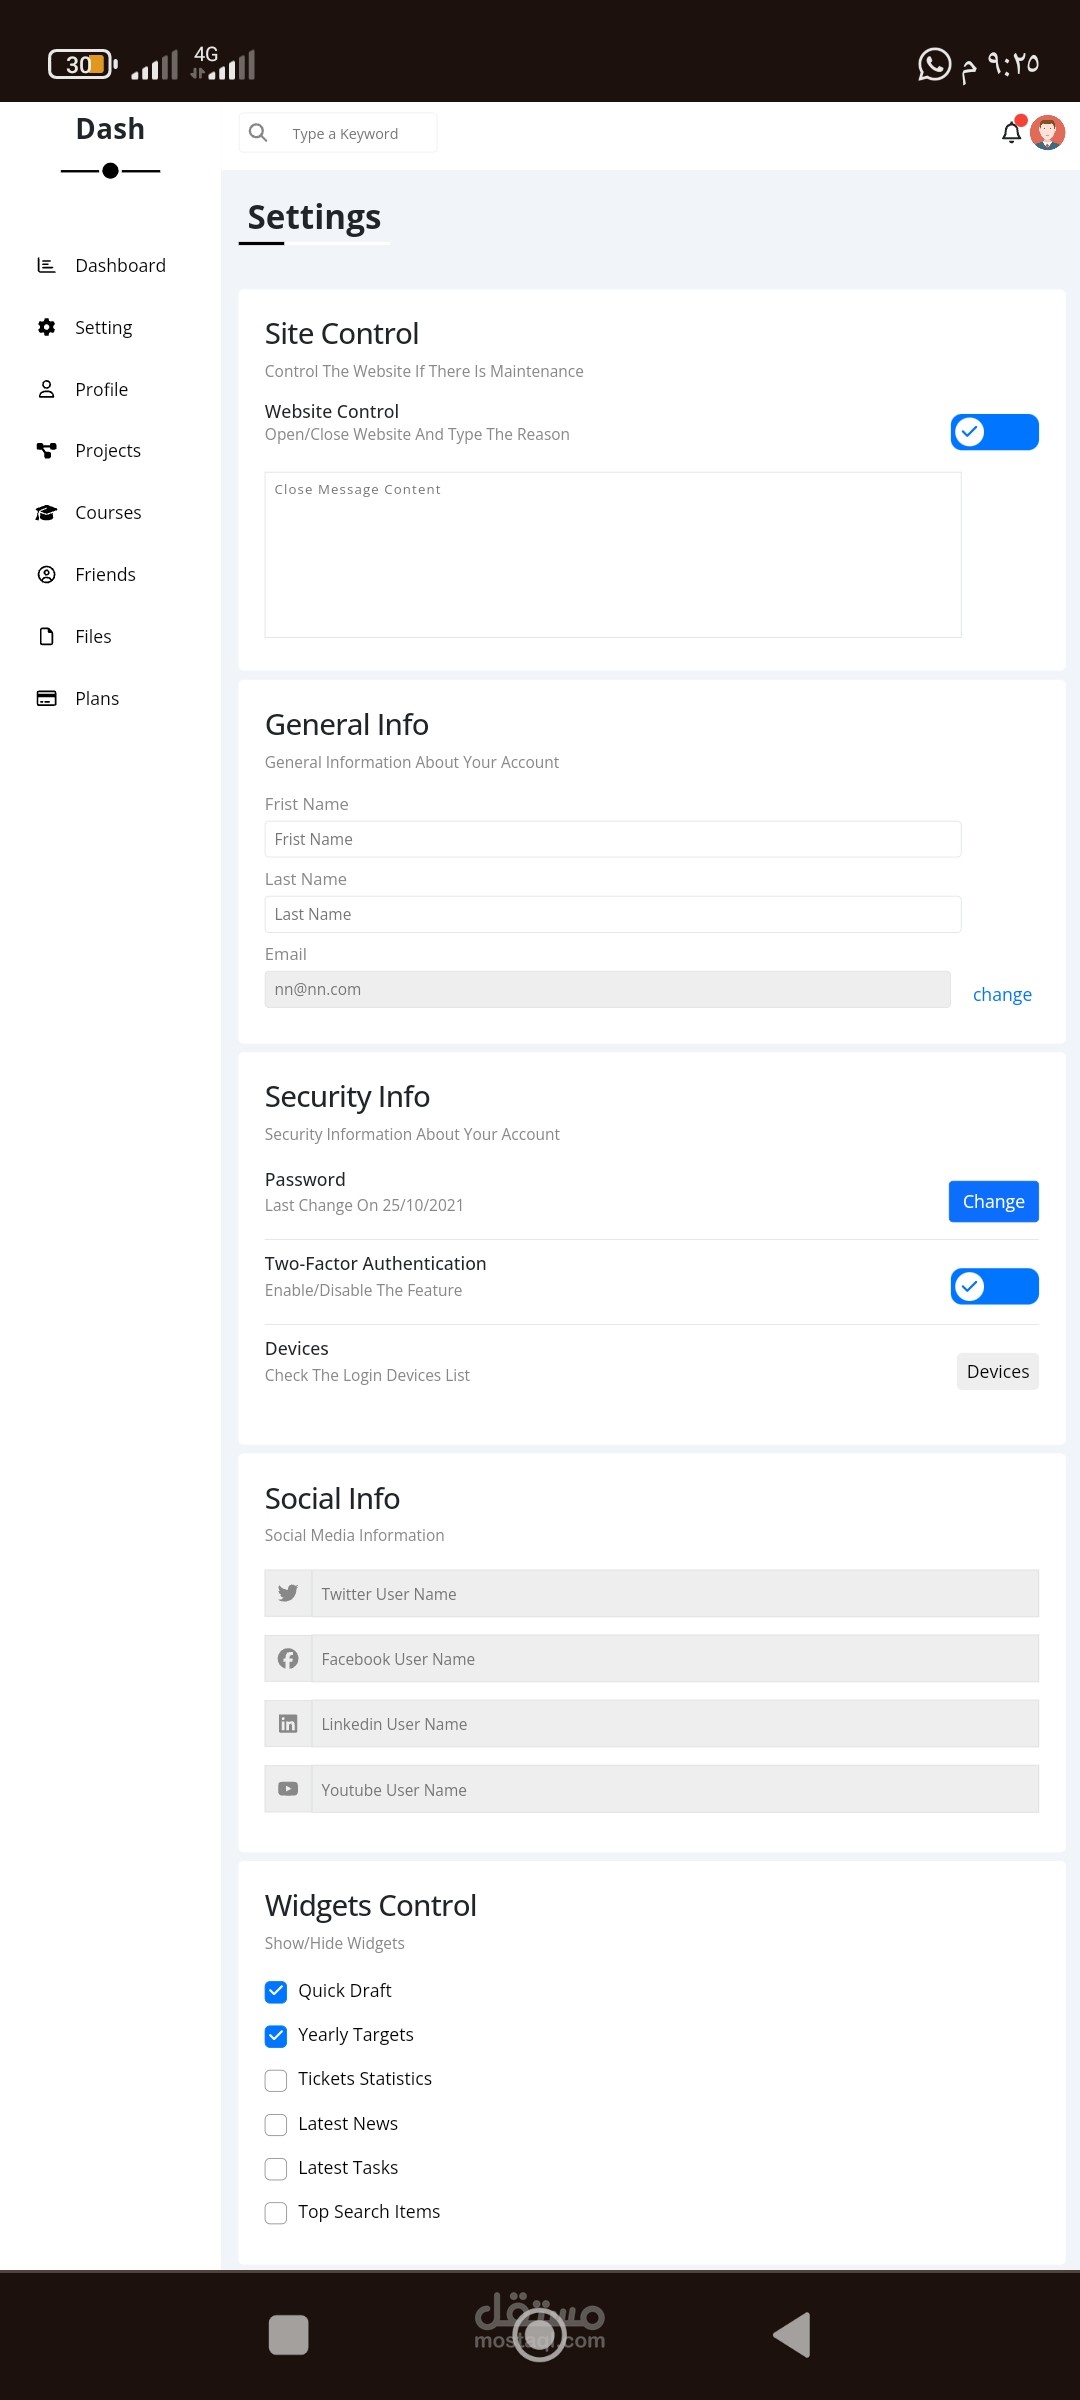Go to Projects in the sidebar

tap(108, 450)
